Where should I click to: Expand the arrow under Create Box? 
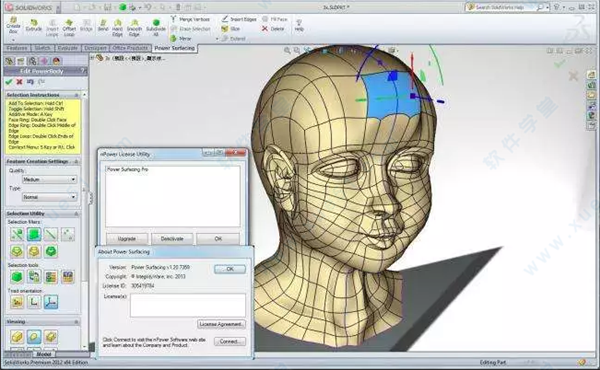coord(13,40)
